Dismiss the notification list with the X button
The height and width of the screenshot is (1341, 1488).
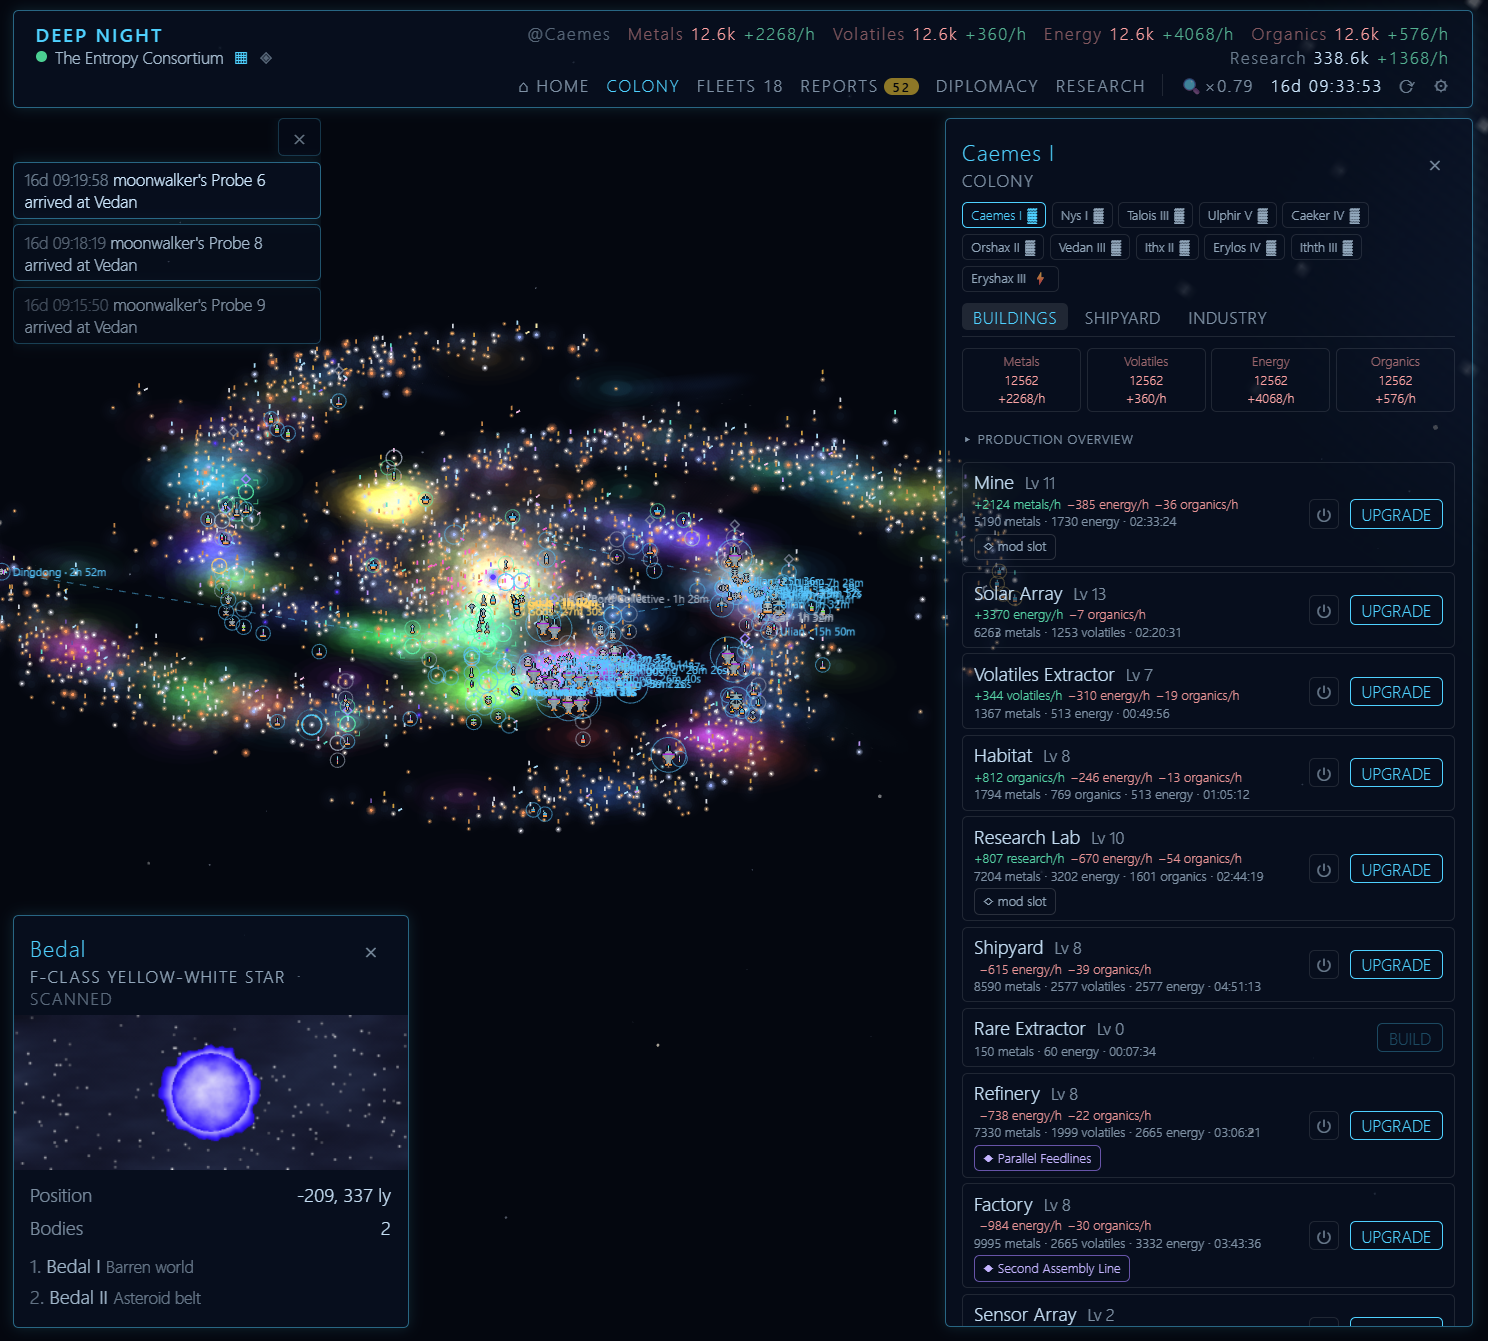point(299,139)
